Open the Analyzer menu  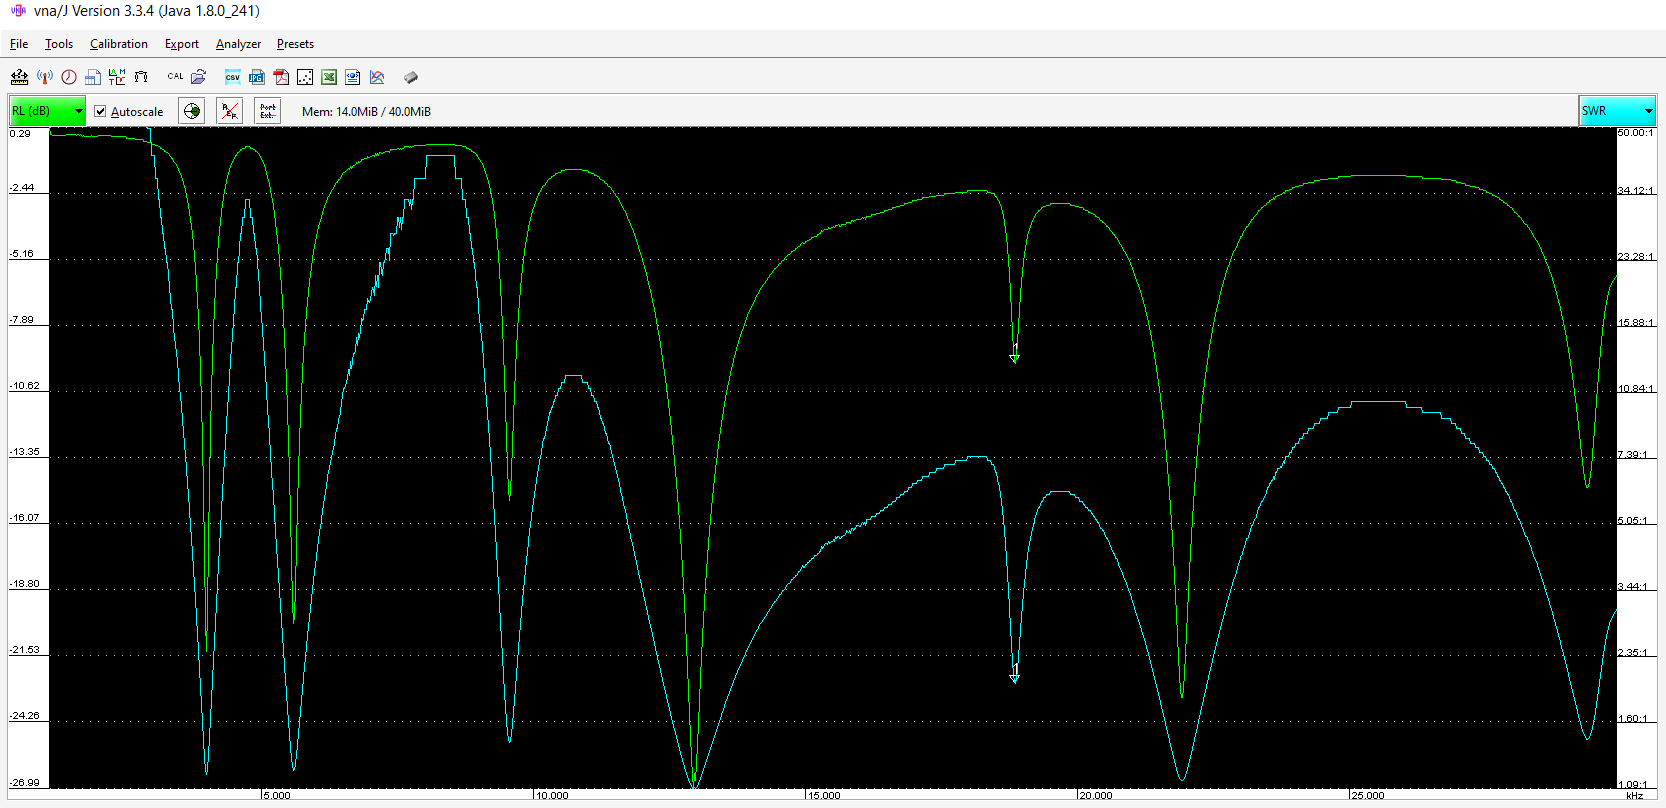[238, 44]
